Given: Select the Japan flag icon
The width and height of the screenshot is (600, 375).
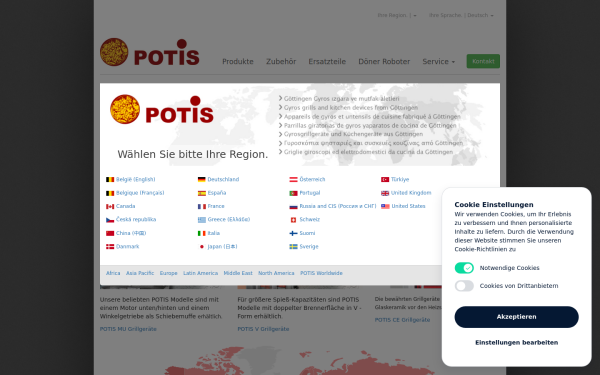Looking at the screenshot, I should click(202, 247).
